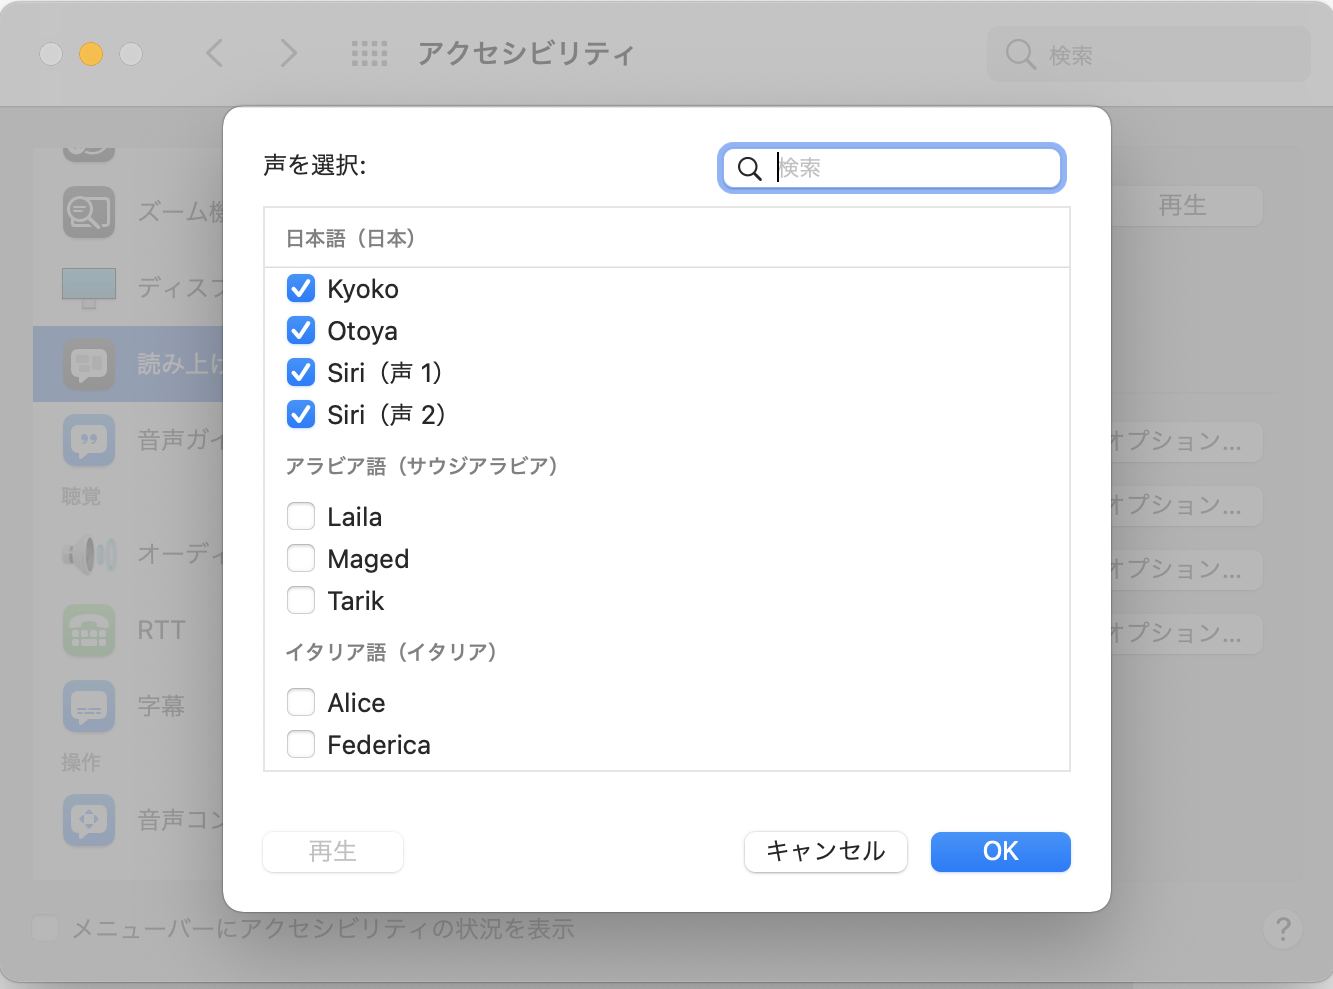Toggle the Siri (声 2) voice checkbox

301,415
